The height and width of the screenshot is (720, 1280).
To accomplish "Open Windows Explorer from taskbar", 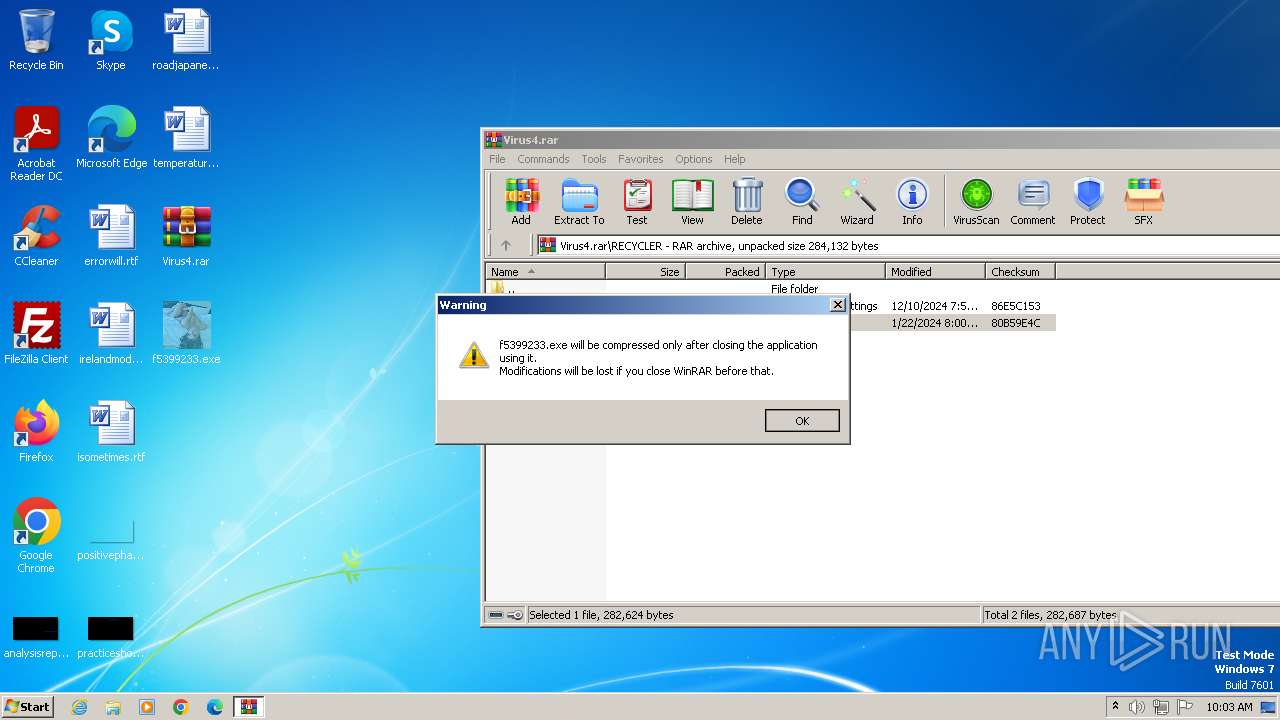I will [113, 707].
